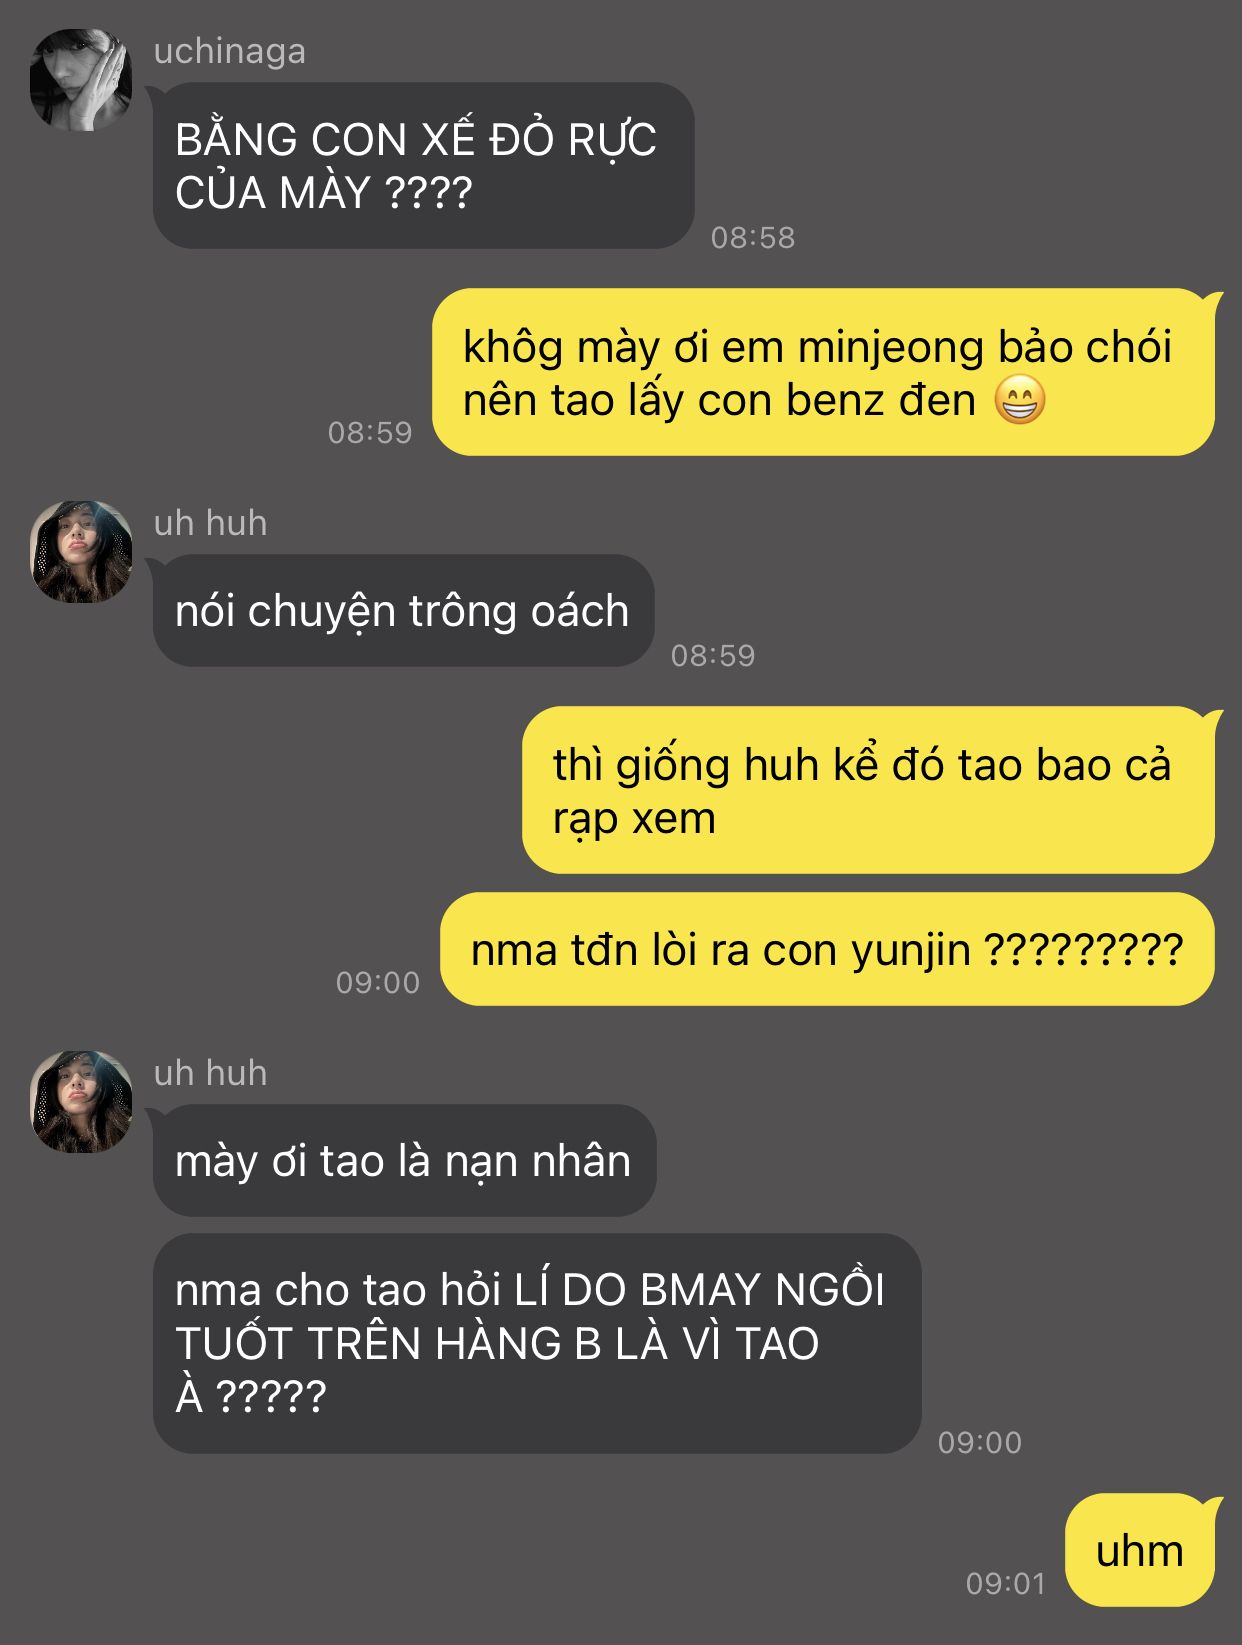Tap the yellow 'uhm' reply bubble

point(1140,1551)
